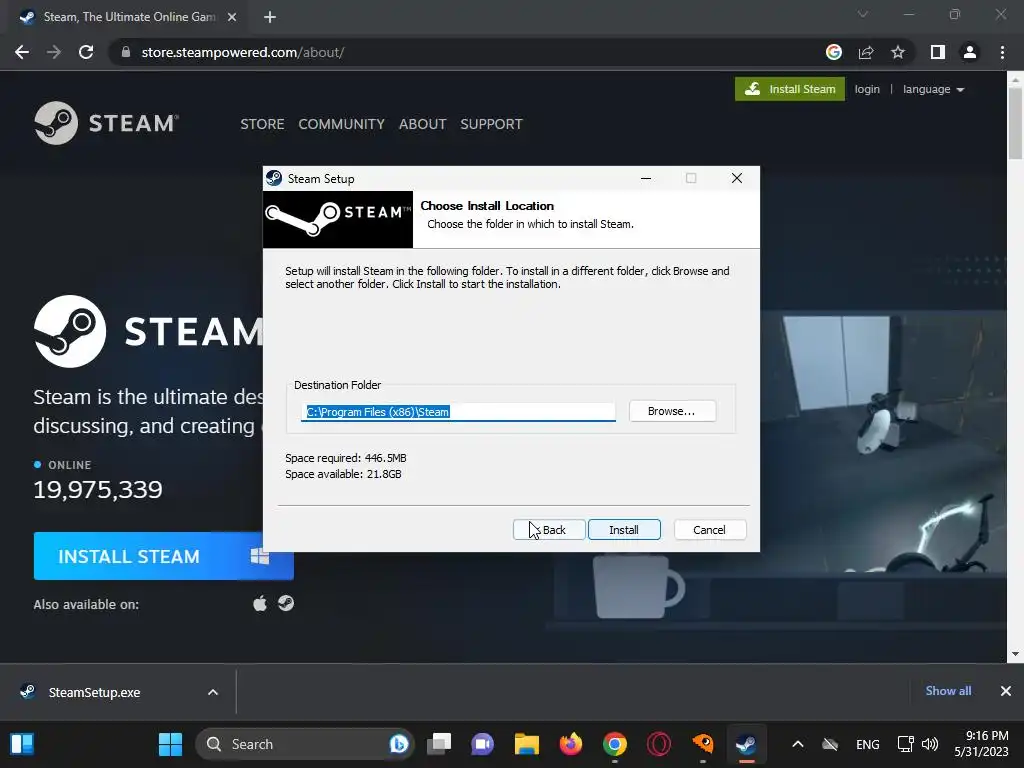
Task: Open network settings tray icon
Action: pyautogui.click(x=905, y=744)
